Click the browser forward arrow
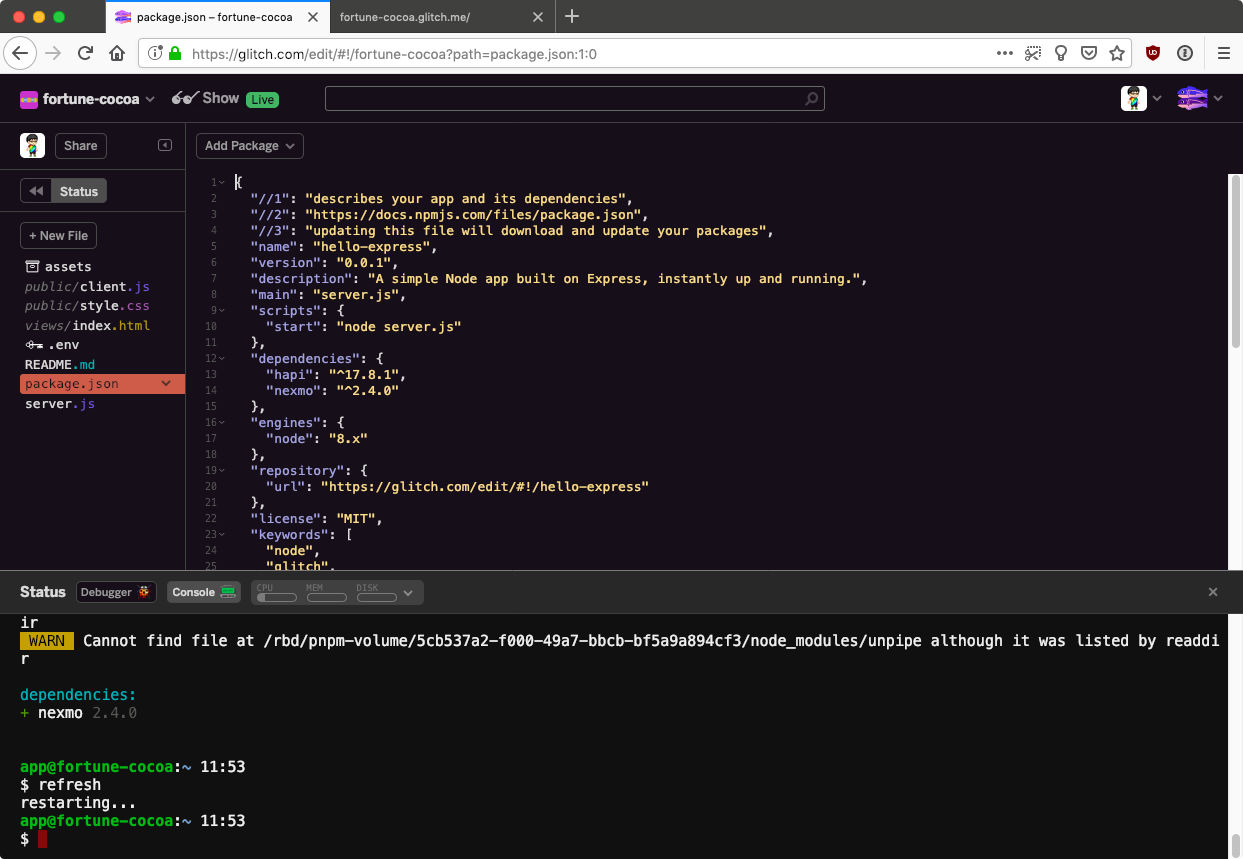 pos(53,53)
